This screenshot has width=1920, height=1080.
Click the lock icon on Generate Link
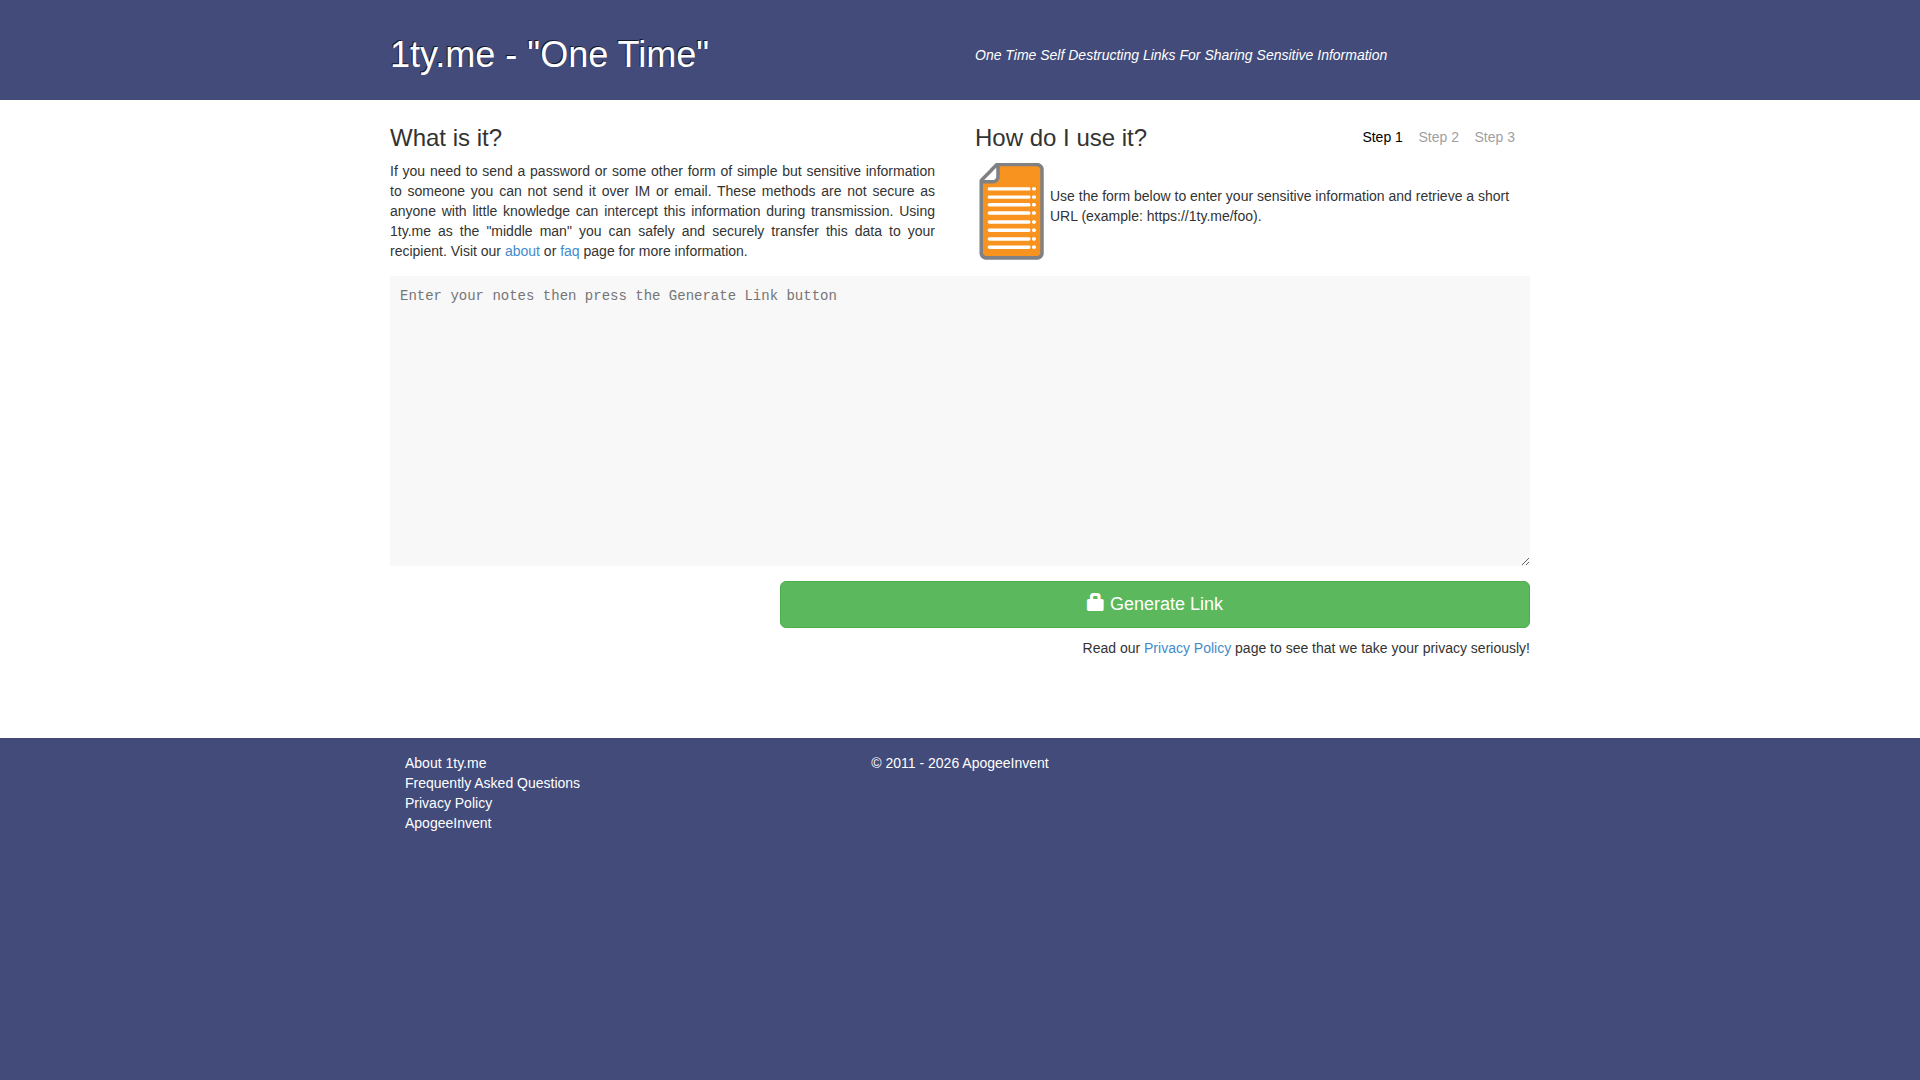(x=1095, y=602)
